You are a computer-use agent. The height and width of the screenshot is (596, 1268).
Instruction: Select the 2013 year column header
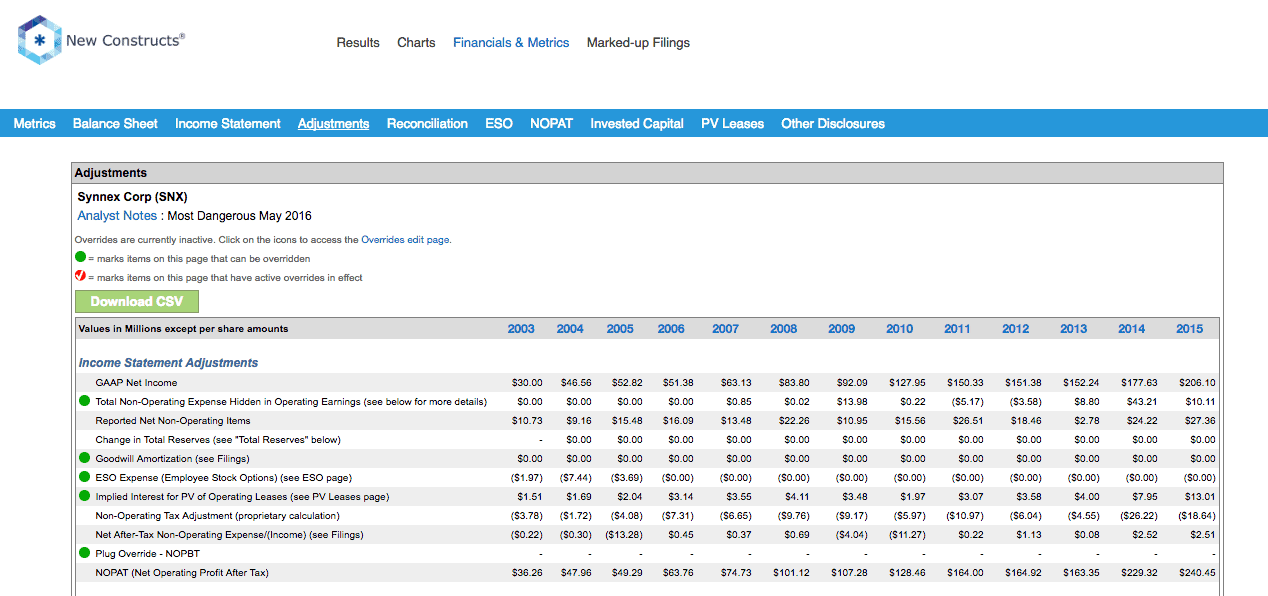coord(1074,329)
